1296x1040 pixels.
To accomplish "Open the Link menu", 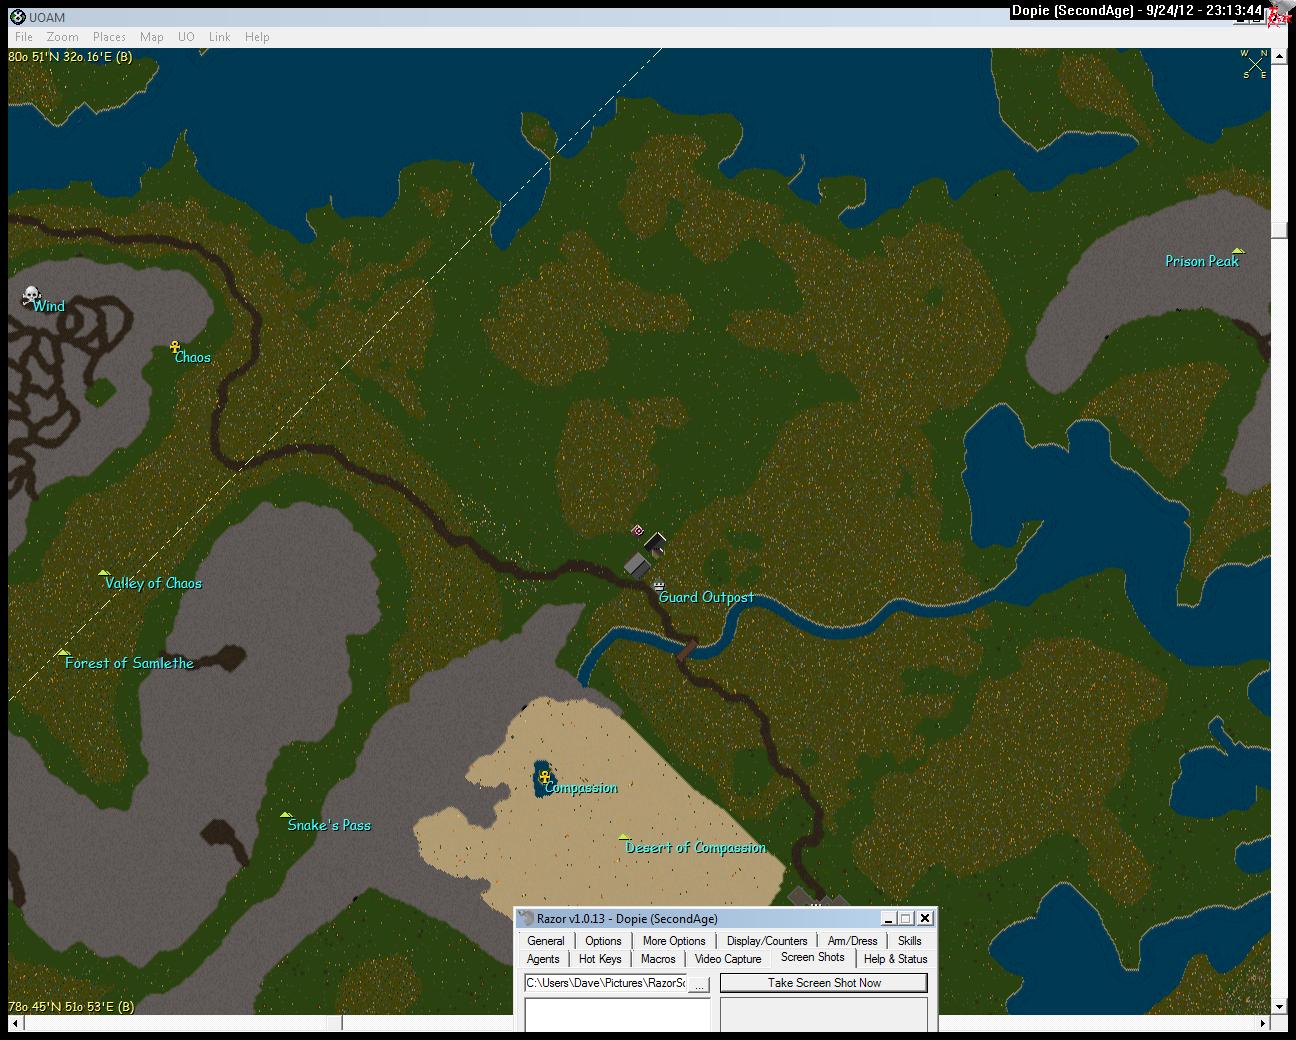I will [x=219, y=37].
